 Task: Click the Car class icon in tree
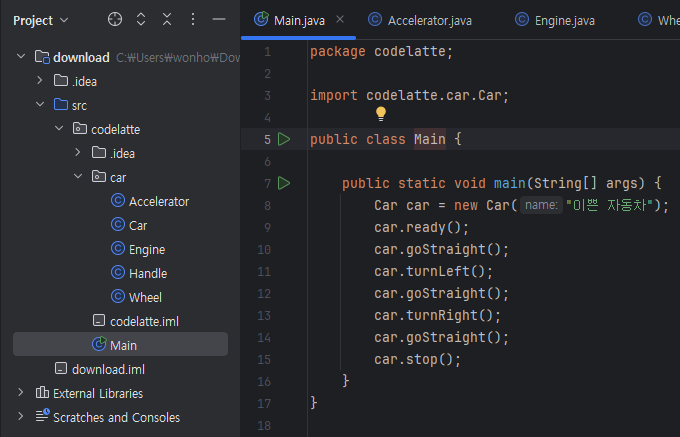118,224
